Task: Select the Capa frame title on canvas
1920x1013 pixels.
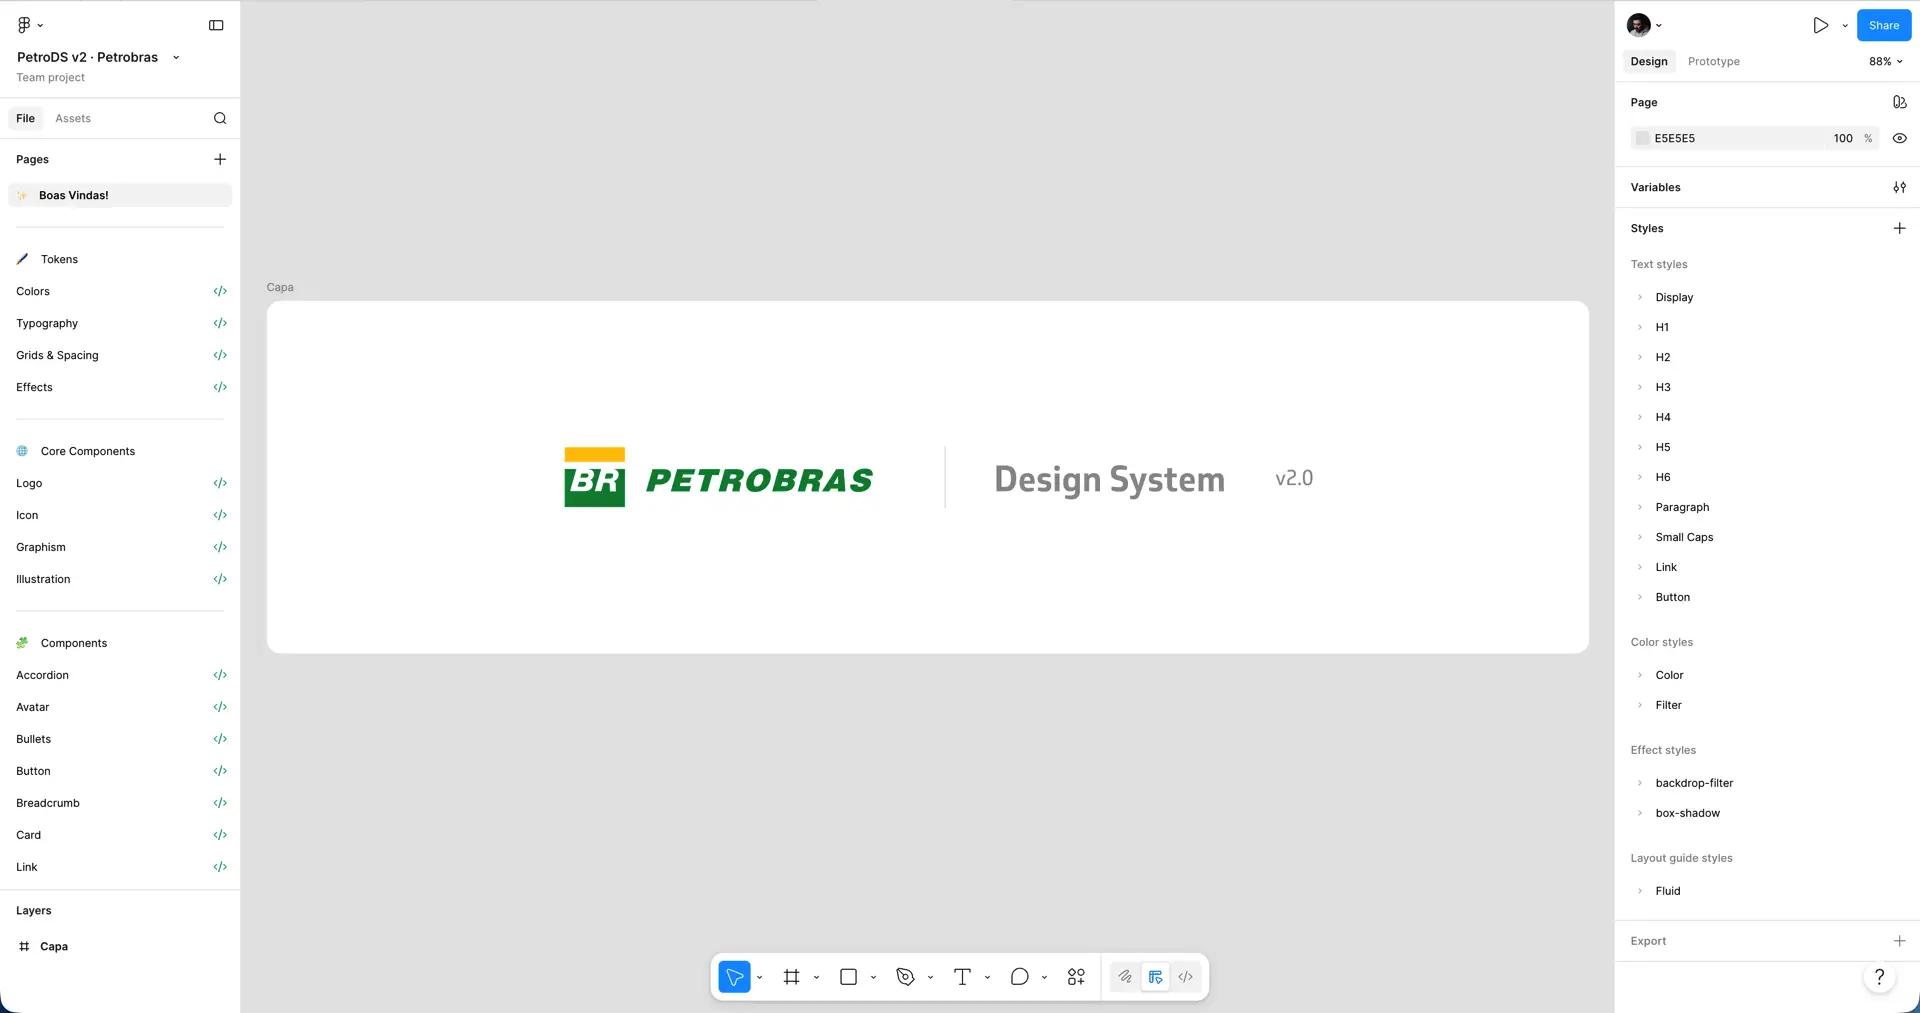Action: (280, 287)
